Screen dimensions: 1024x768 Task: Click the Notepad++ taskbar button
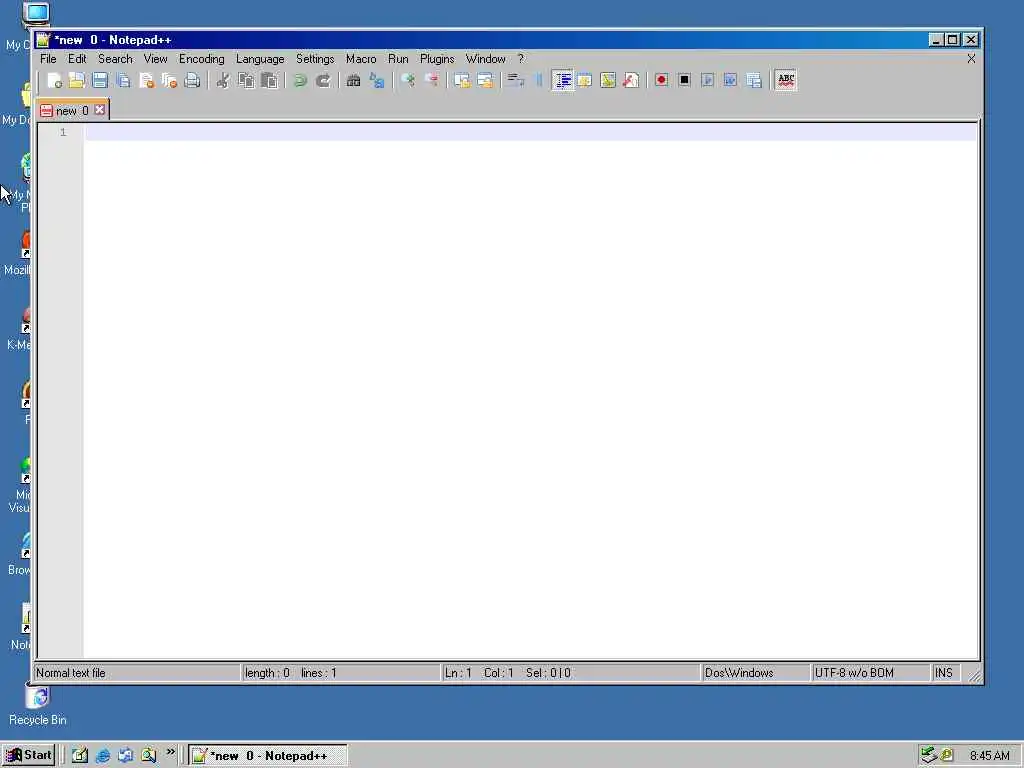coord(268,756)
